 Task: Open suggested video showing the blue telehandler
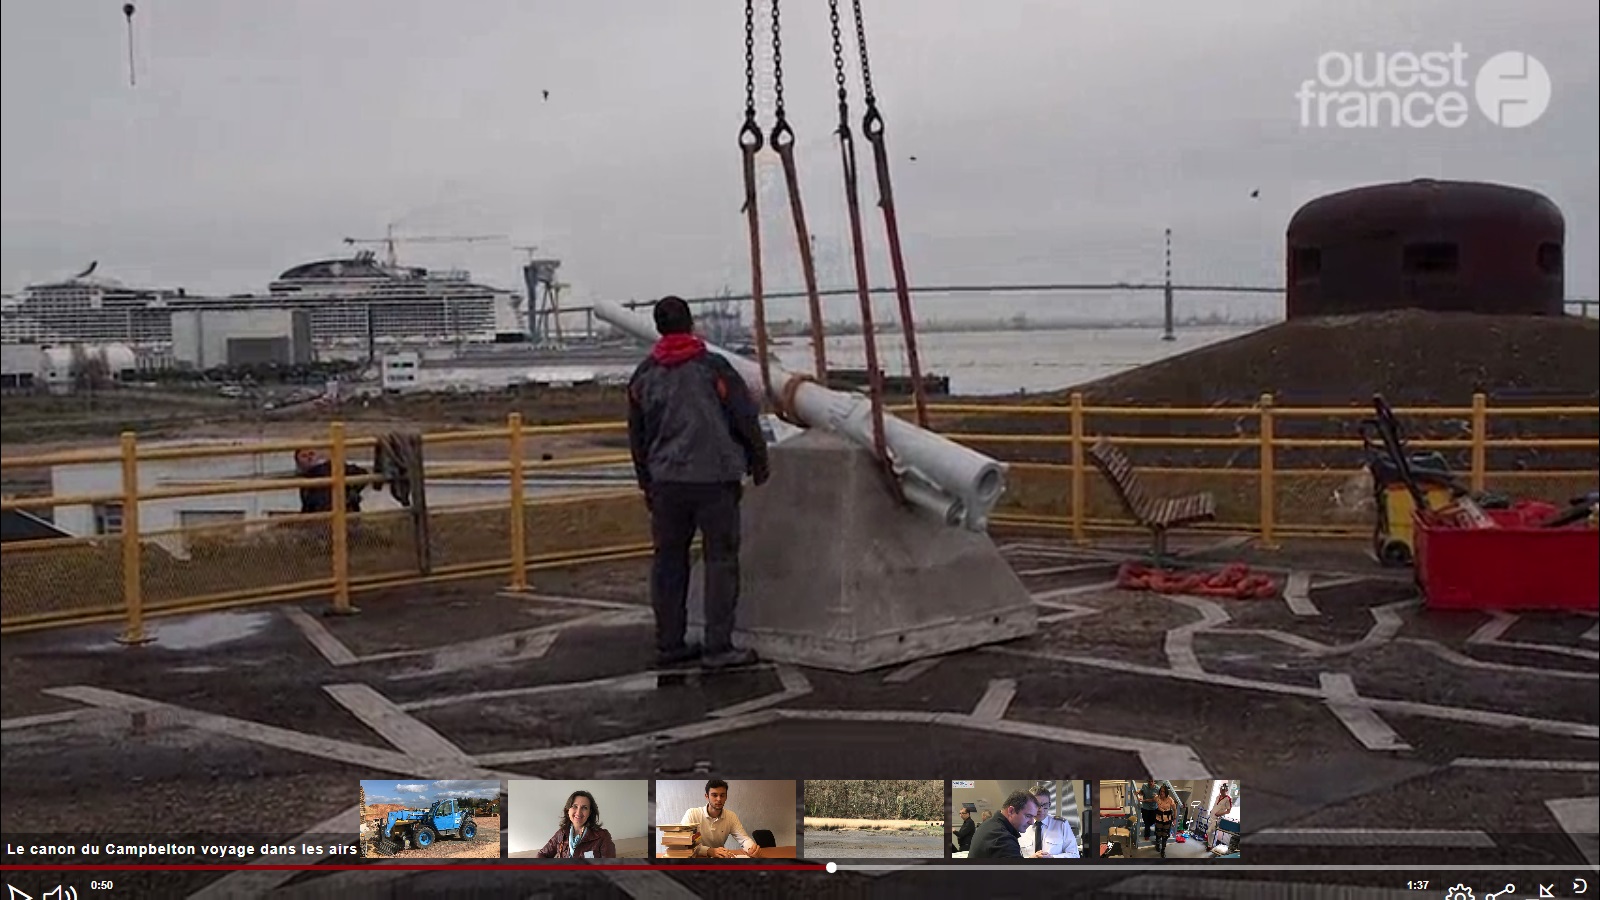tap(430, 819)
